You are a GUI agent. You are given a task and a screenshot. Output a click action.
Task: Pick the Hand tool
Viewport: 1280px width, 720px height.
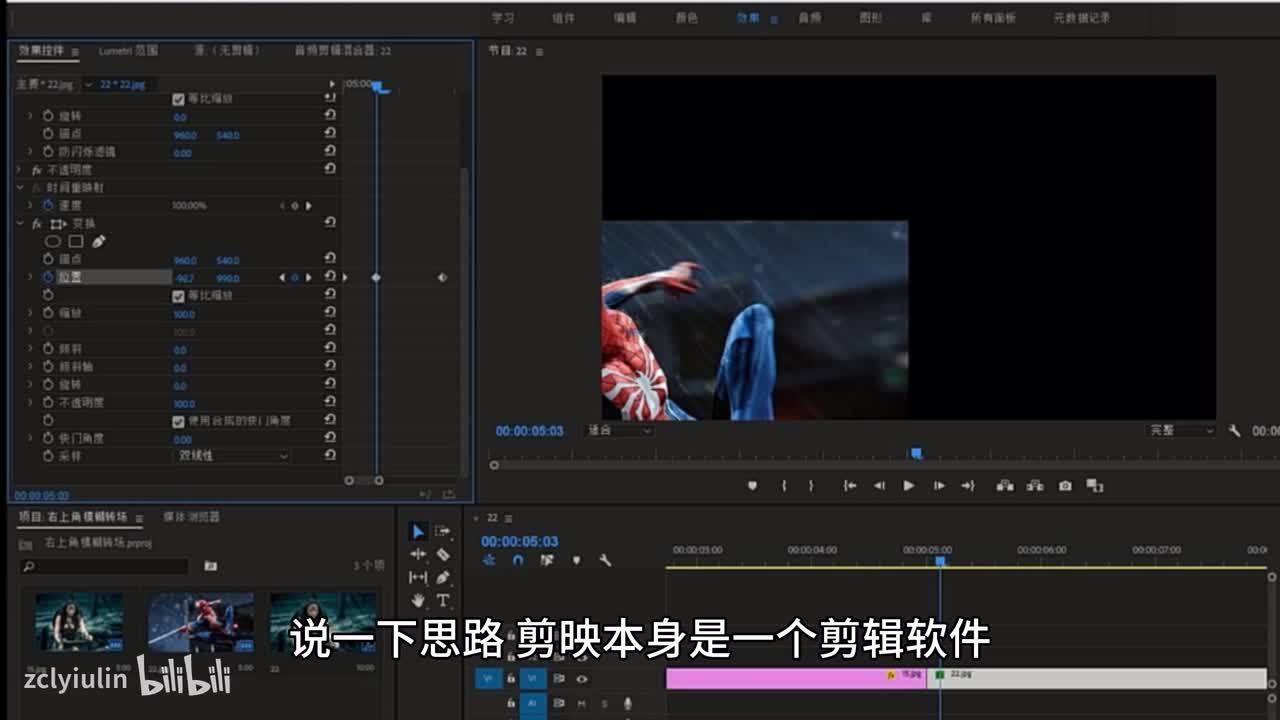(418, 600)
